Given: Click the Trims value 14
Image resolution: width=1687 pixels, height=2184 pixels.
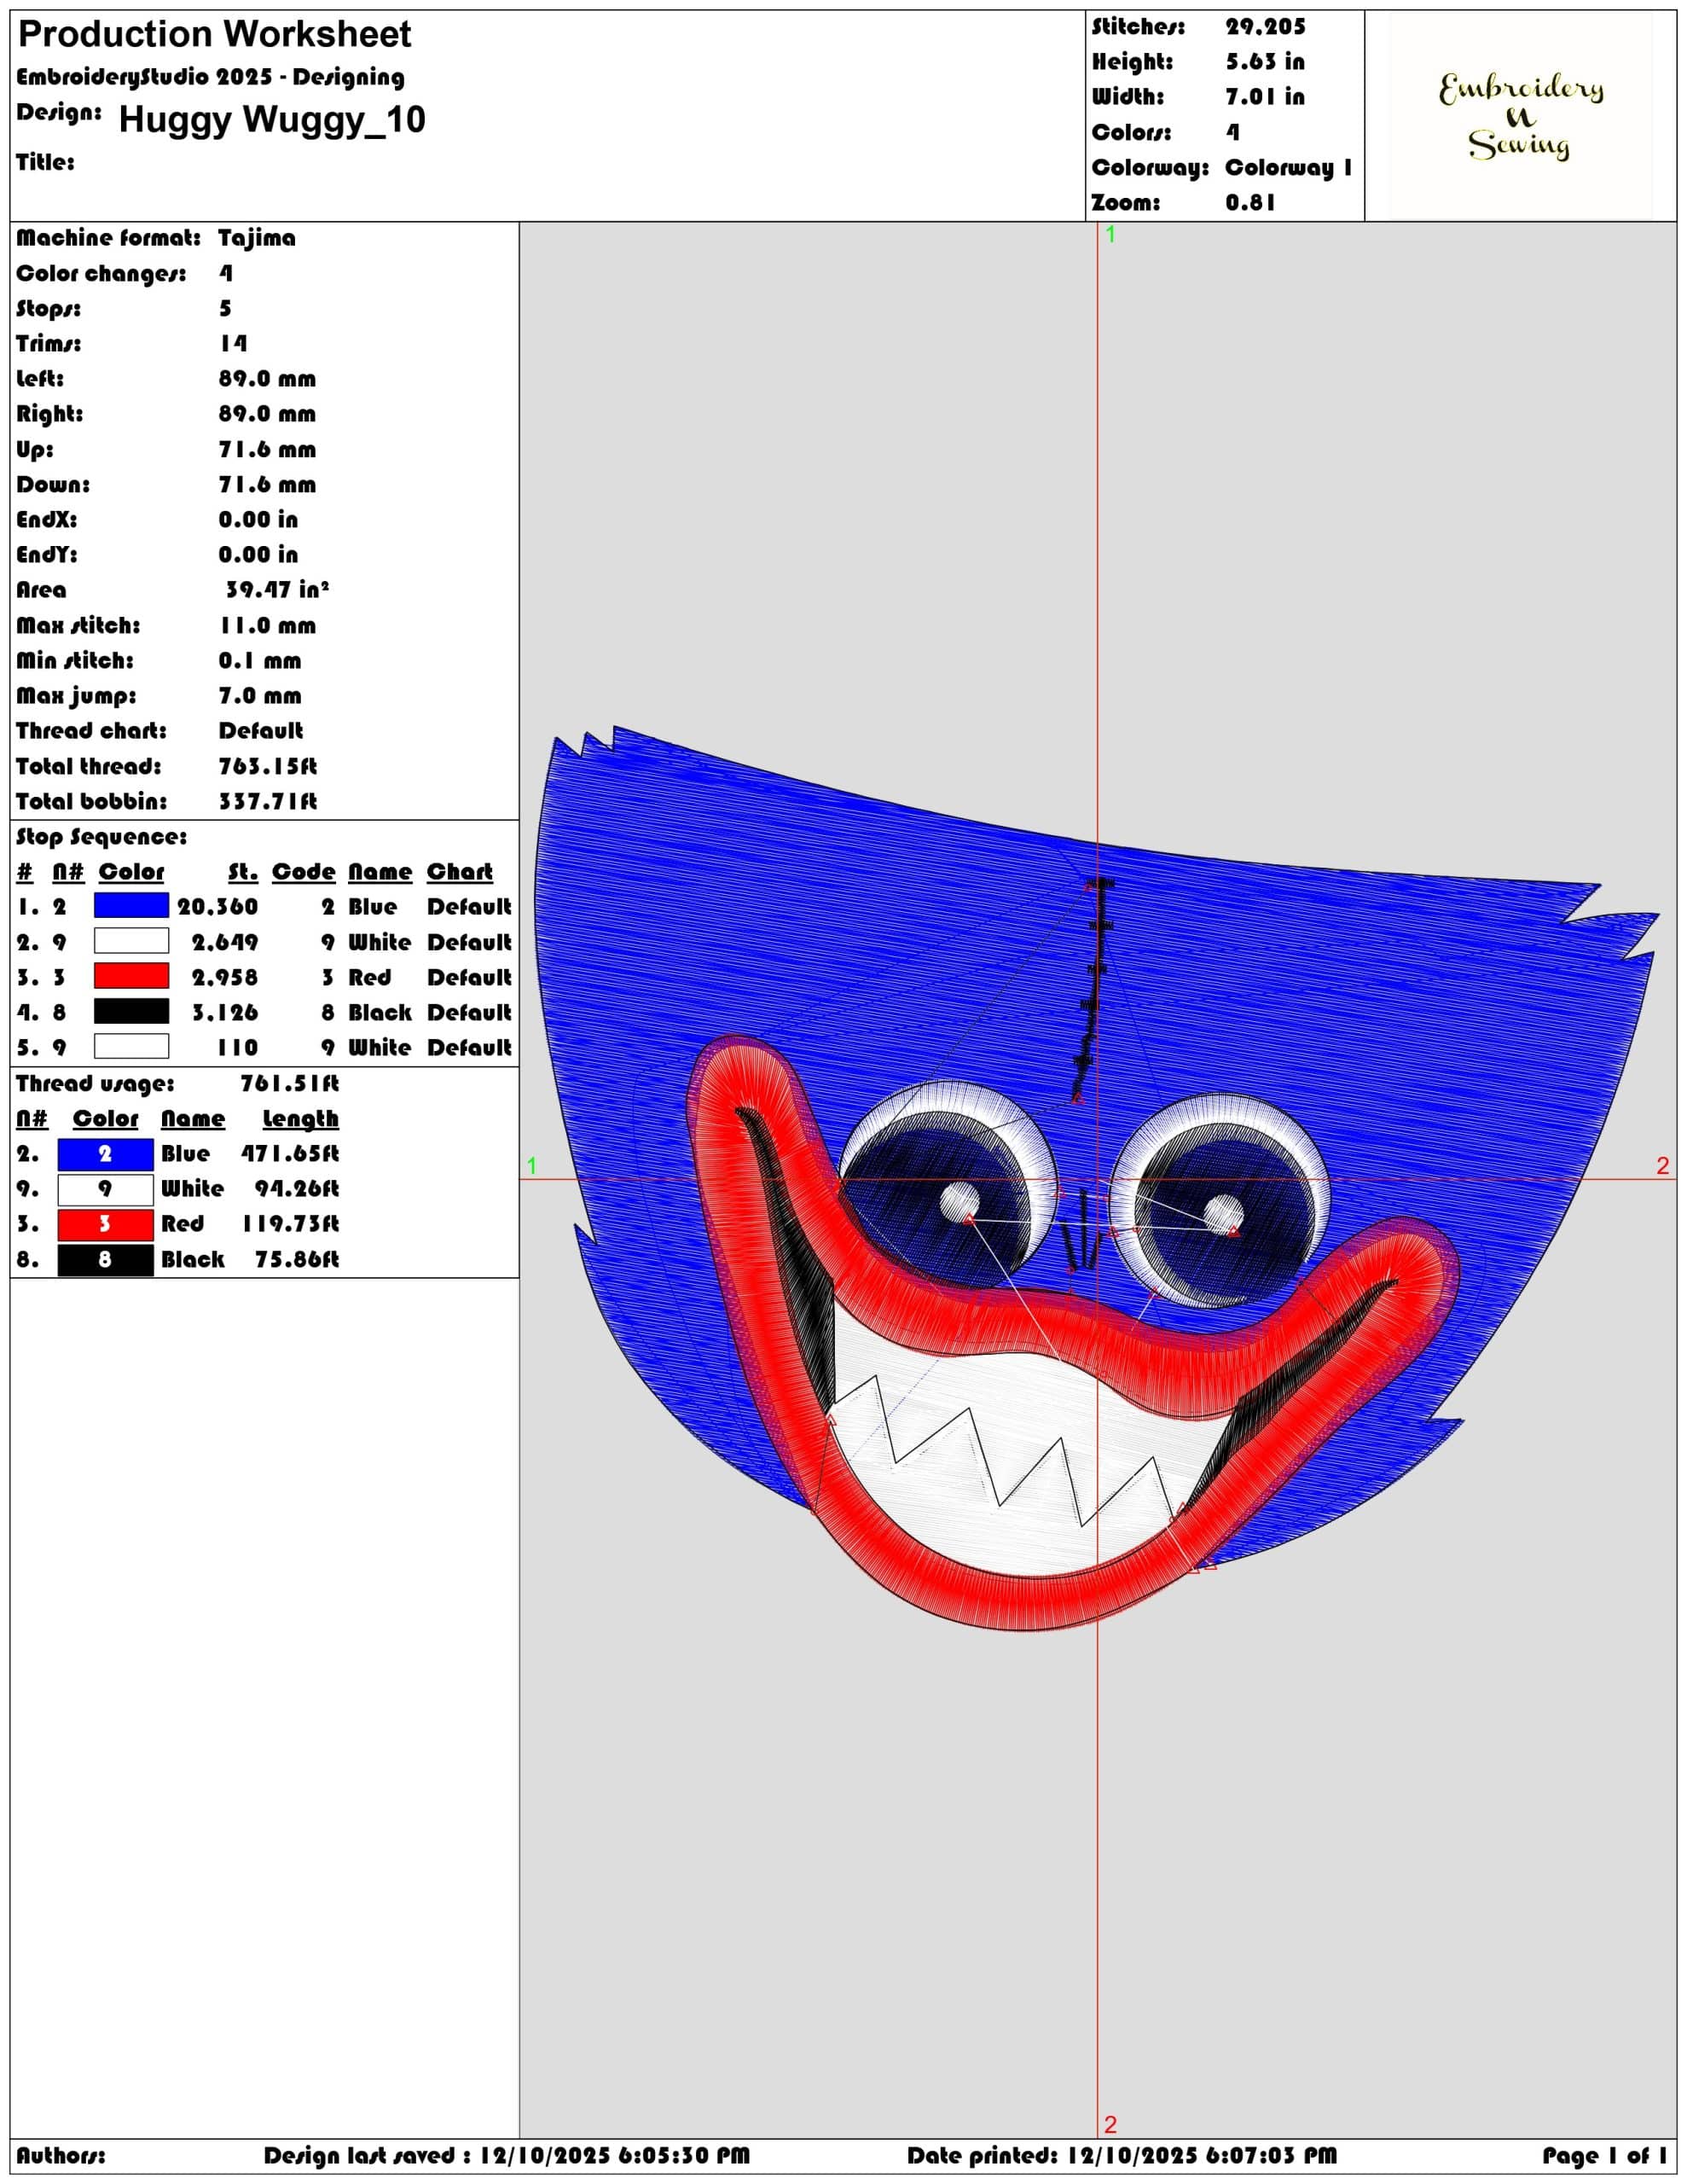Looking at the screenshot, I should (233, 343).
